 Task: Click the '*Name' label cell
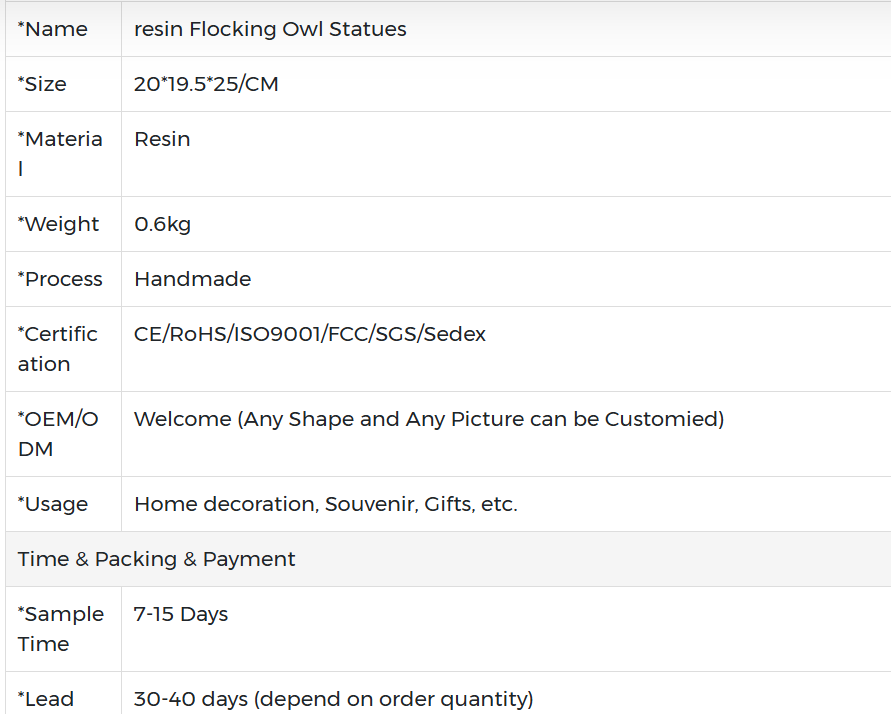[53, 29]
